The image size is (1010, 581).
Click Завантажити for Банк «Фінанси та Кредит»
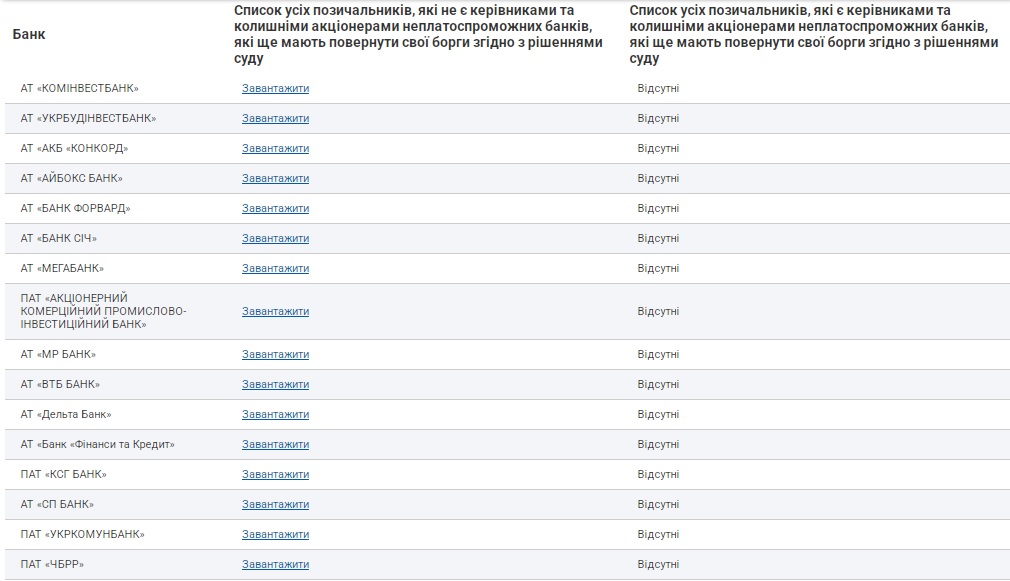[x=275, y=444]
